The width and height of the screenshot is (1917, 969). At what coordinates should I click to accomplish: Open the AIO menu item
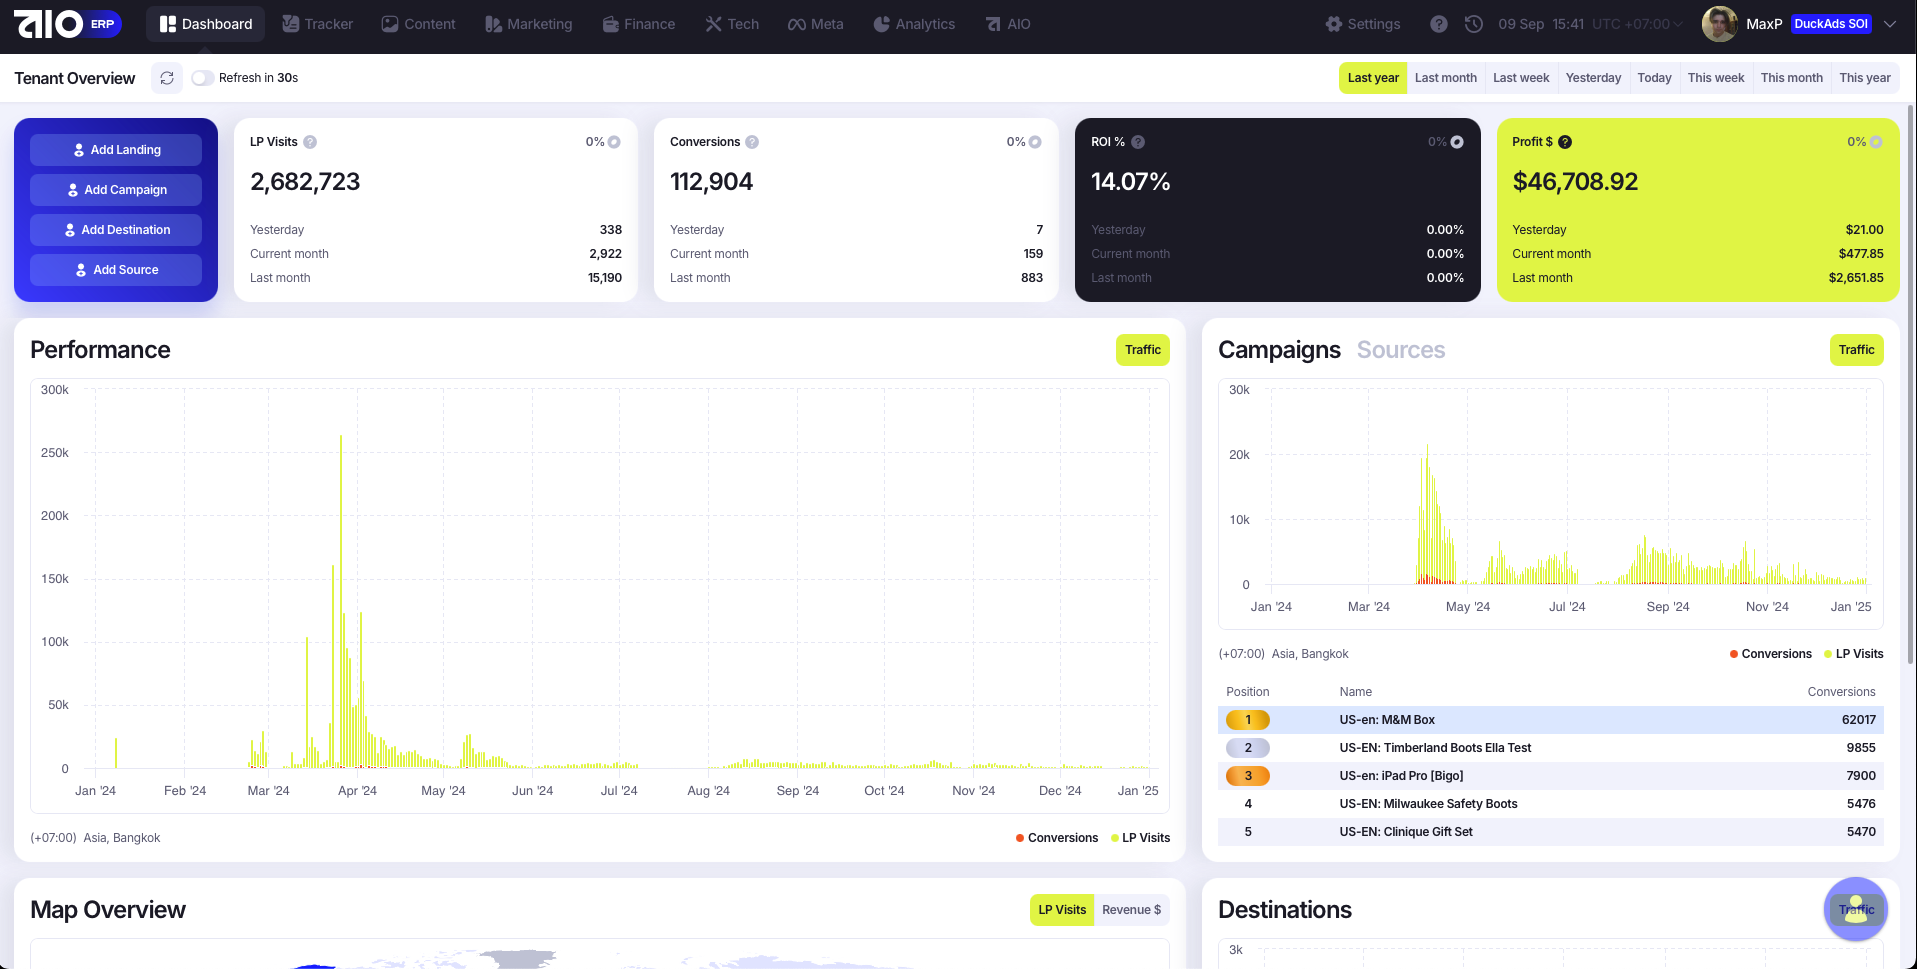point(1007,24)
